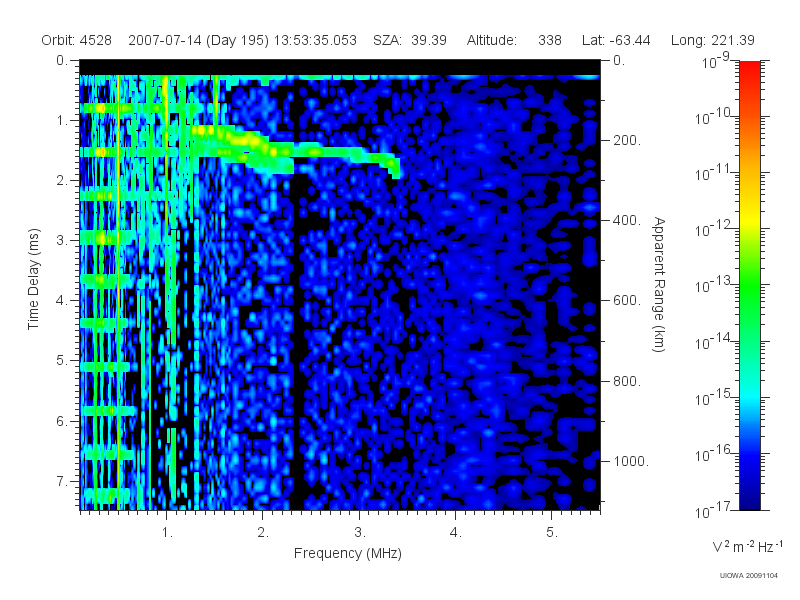Click the 'V² m⁻² Hz⁻¹' units label
This screenshot has height=600, width=800.
tap(747, 546)
